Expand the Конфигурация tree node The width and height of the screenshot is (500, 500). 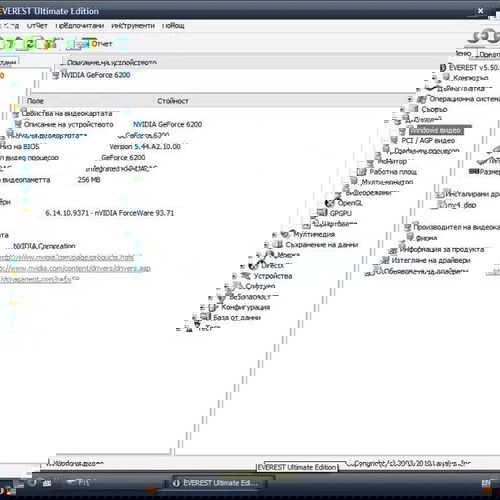tap(202, 307)
